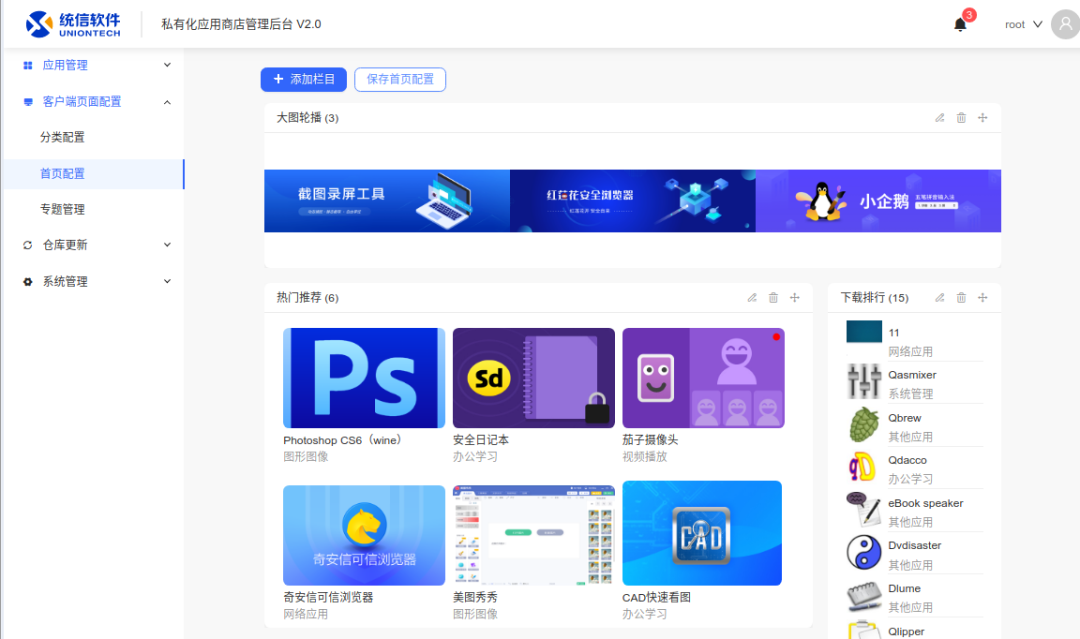This screenshot has width=1080, height=639.
Task: Click the 截图录屏工具 carousel banner
Action: click(x=387, y=200)
